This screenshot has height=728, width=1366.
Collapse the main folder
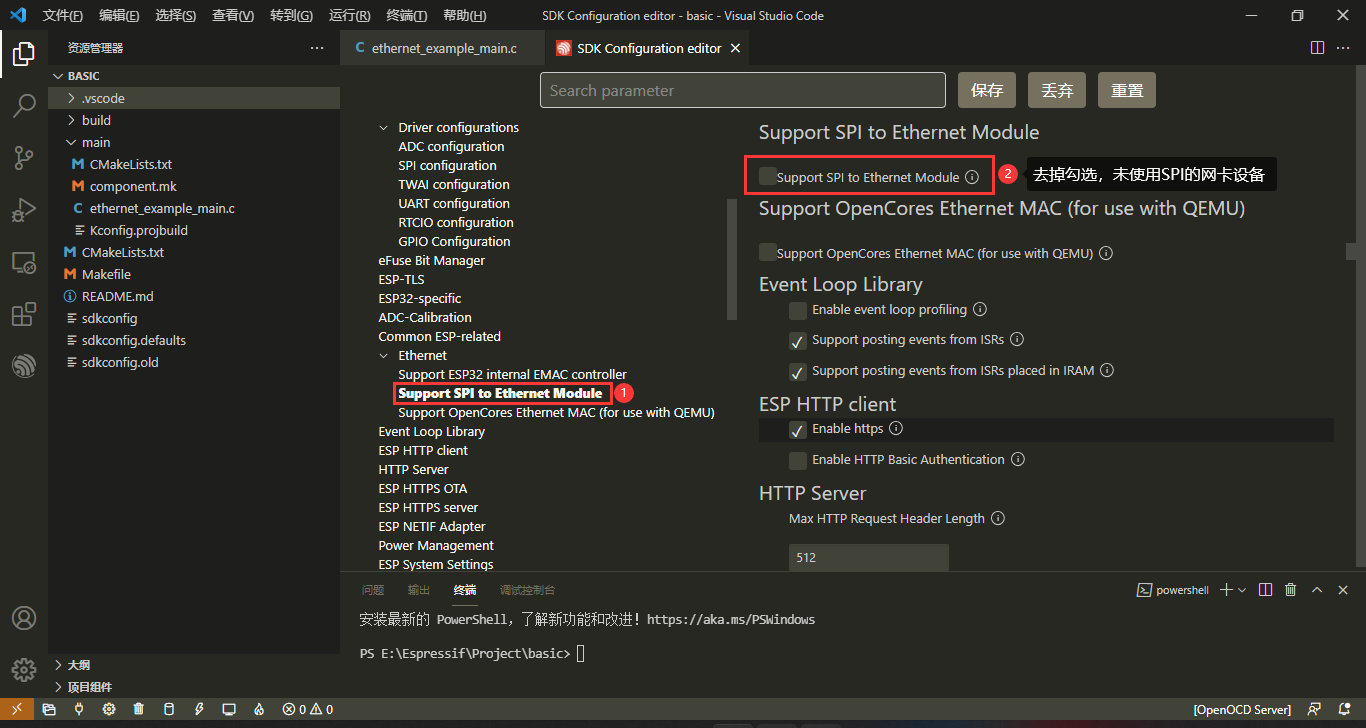coord(71,142)
